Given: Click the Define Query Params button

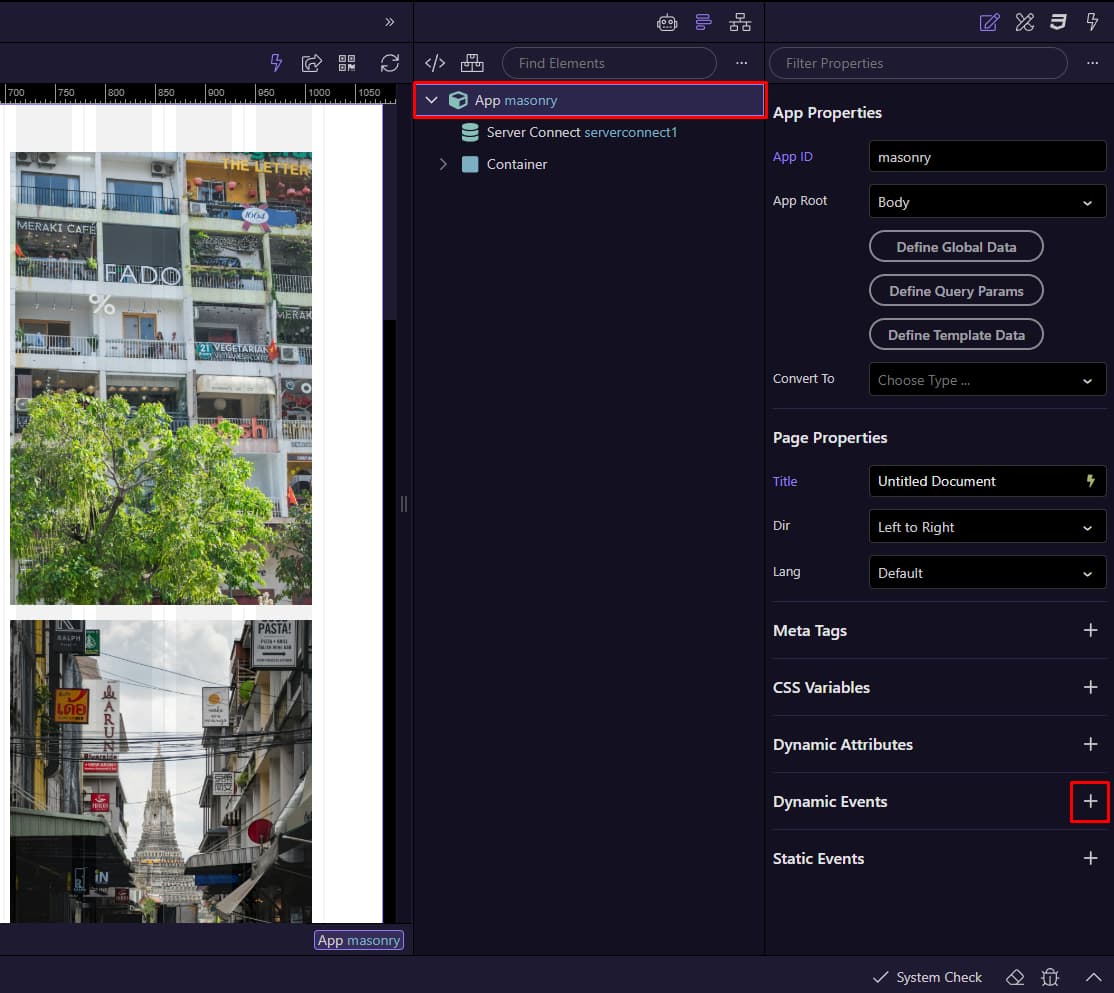Looking at the screenshot, I should coord(956,291).
